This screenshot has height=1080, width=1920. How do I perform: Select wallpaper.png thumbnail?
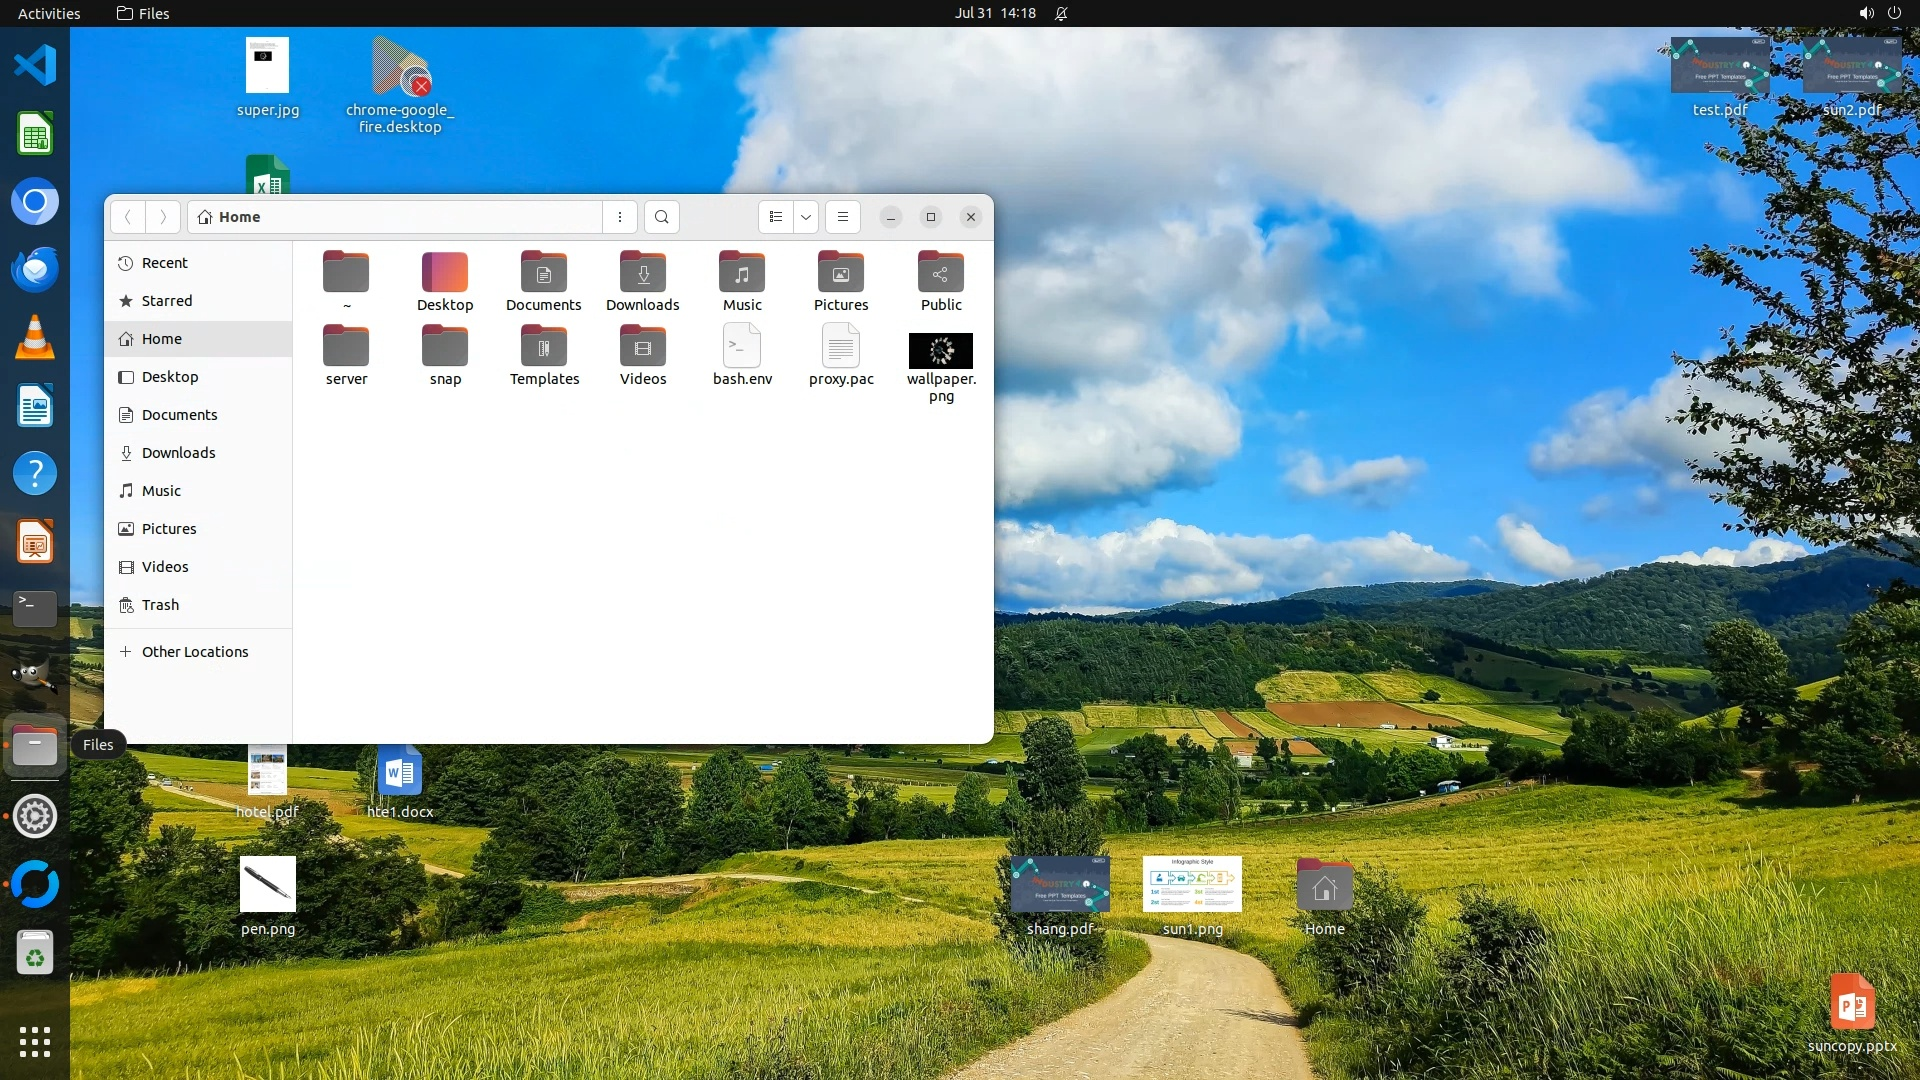(940, 351)
